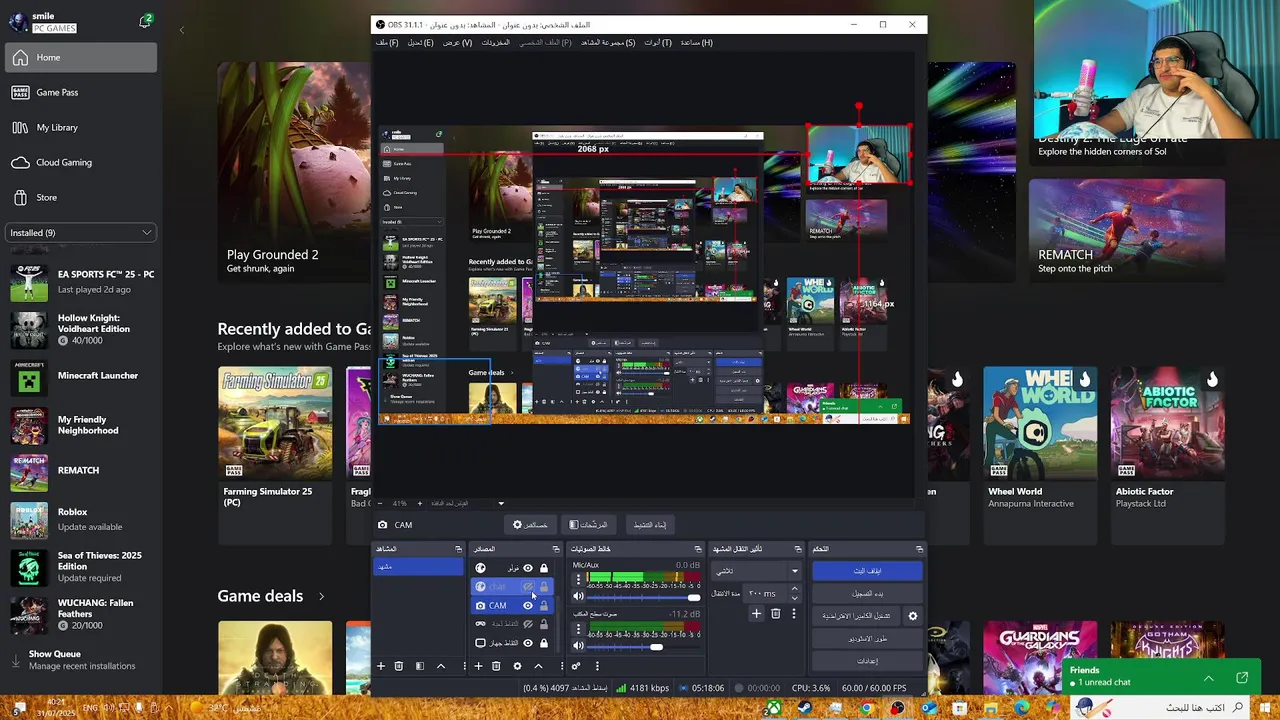Toggle visibility of the chat source
The image size is (1280, 720).
point(528,587)
